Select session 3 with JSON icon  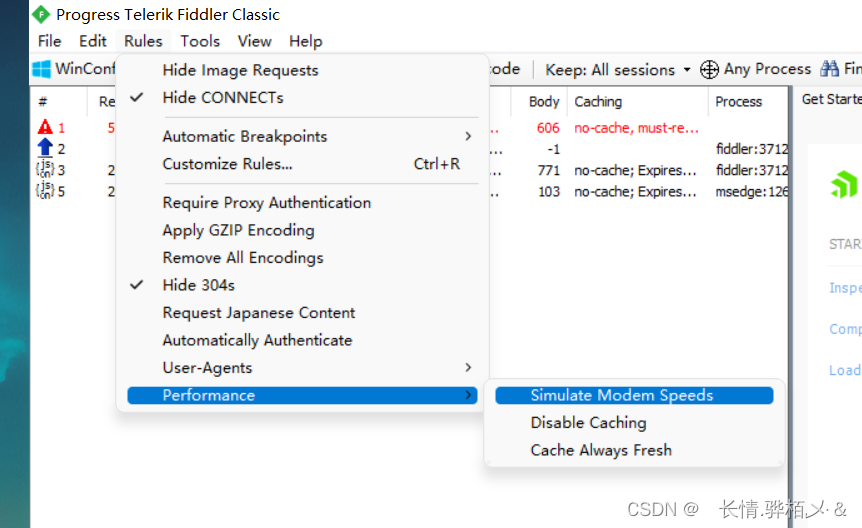pyautogui.click(x=45, y=169)
